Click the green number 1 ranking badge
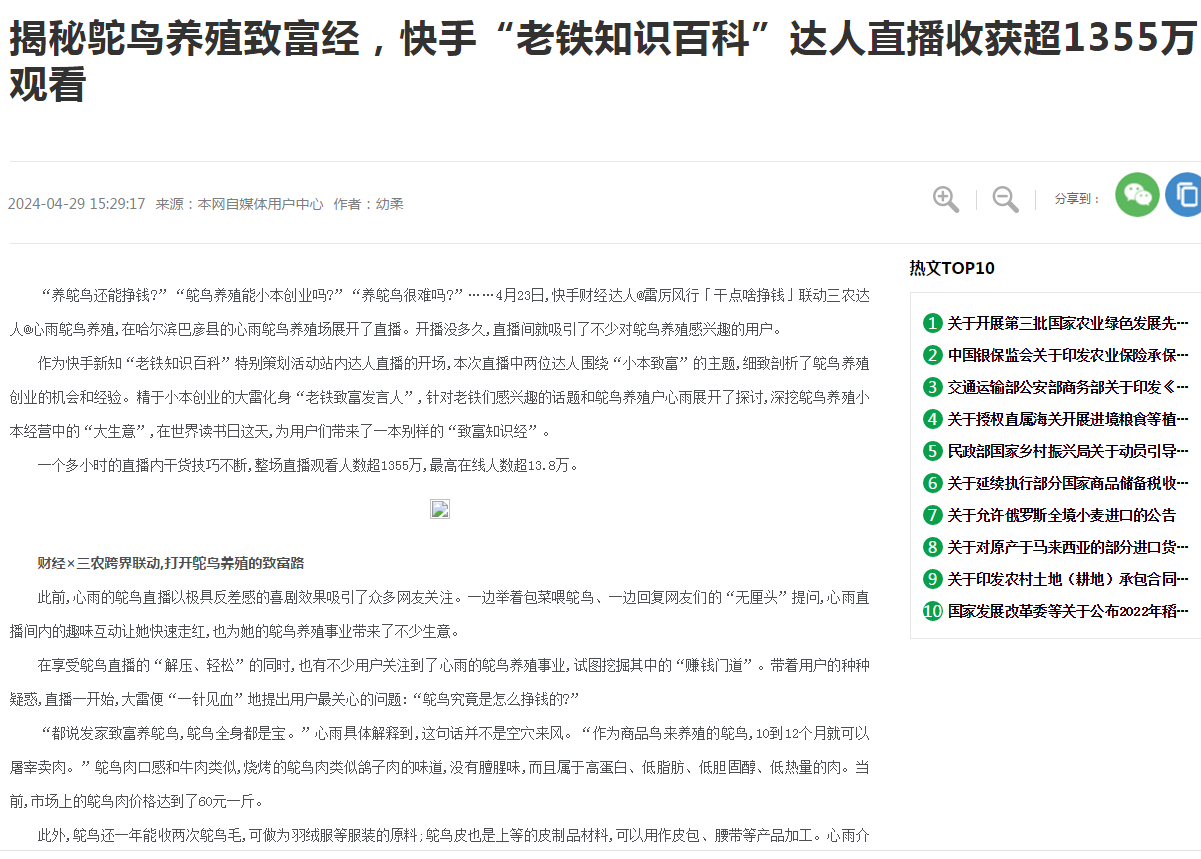This screenshot has width=1201, height=859. click(x=933, y=323)
